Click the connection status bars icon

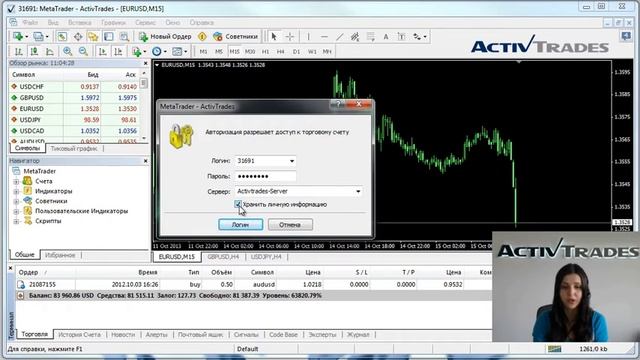pos(554,349)
